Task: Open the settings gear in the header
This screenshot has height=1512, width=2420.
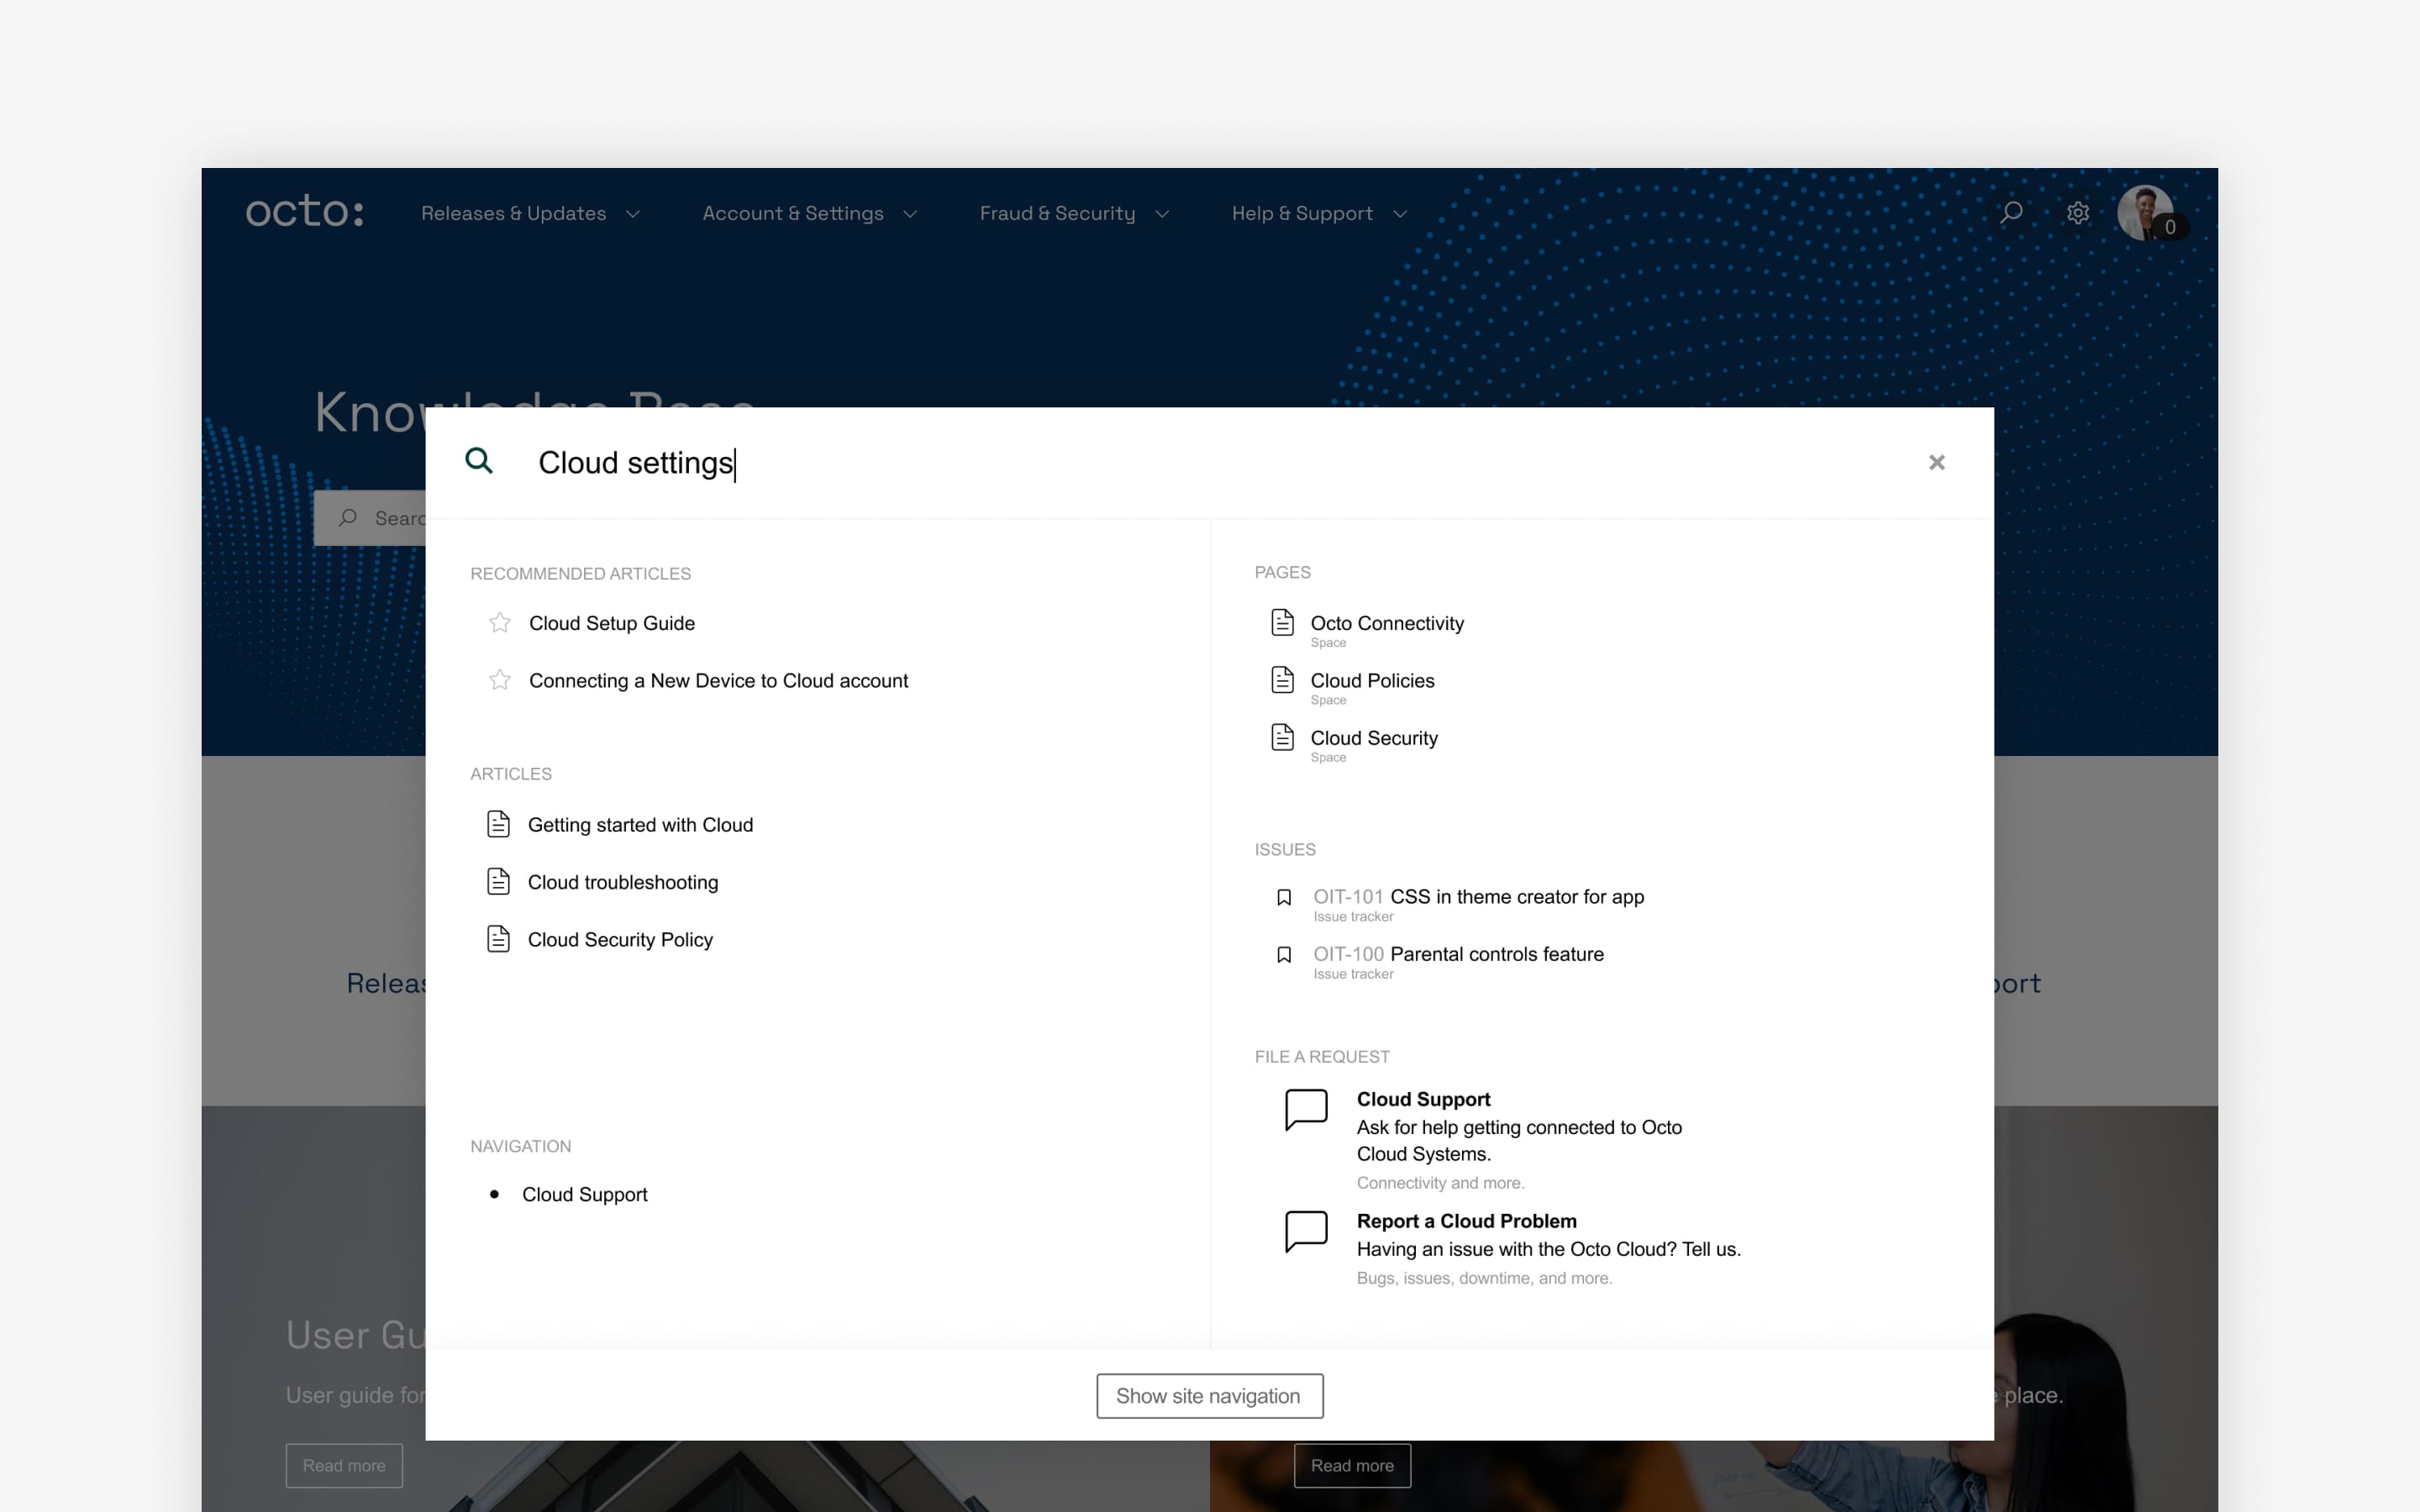Action: (x=2079, y=212)
